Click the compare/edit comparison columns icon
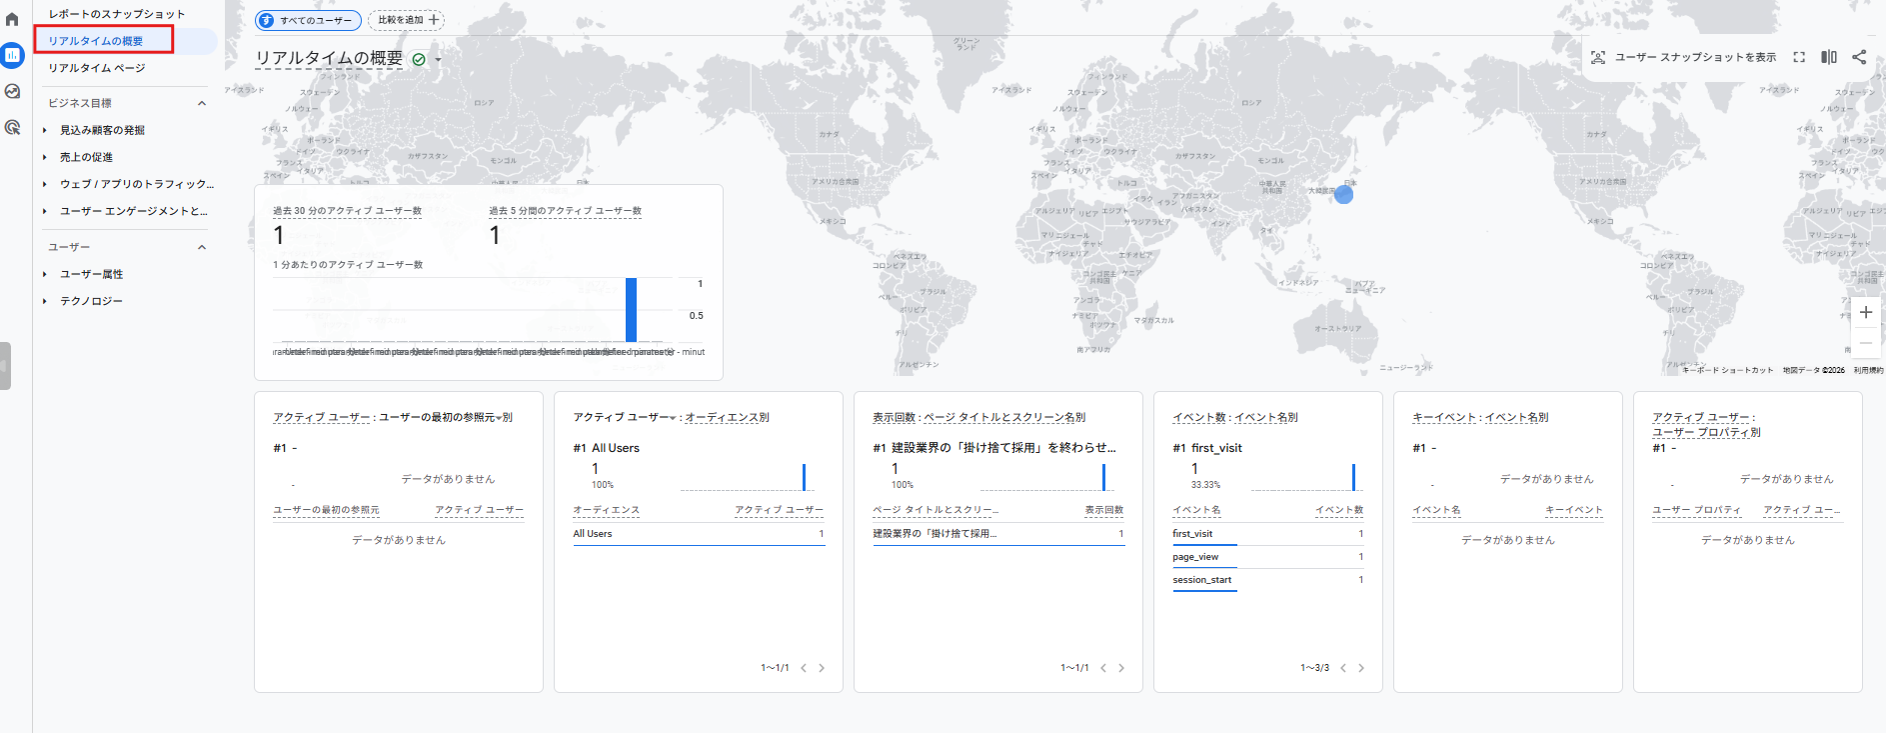Viewport: 1886px width, 733px height. 1829,57
